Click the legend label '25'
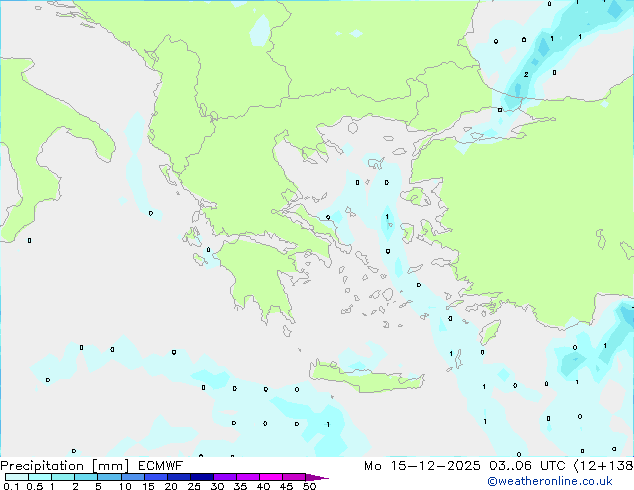 194,486
